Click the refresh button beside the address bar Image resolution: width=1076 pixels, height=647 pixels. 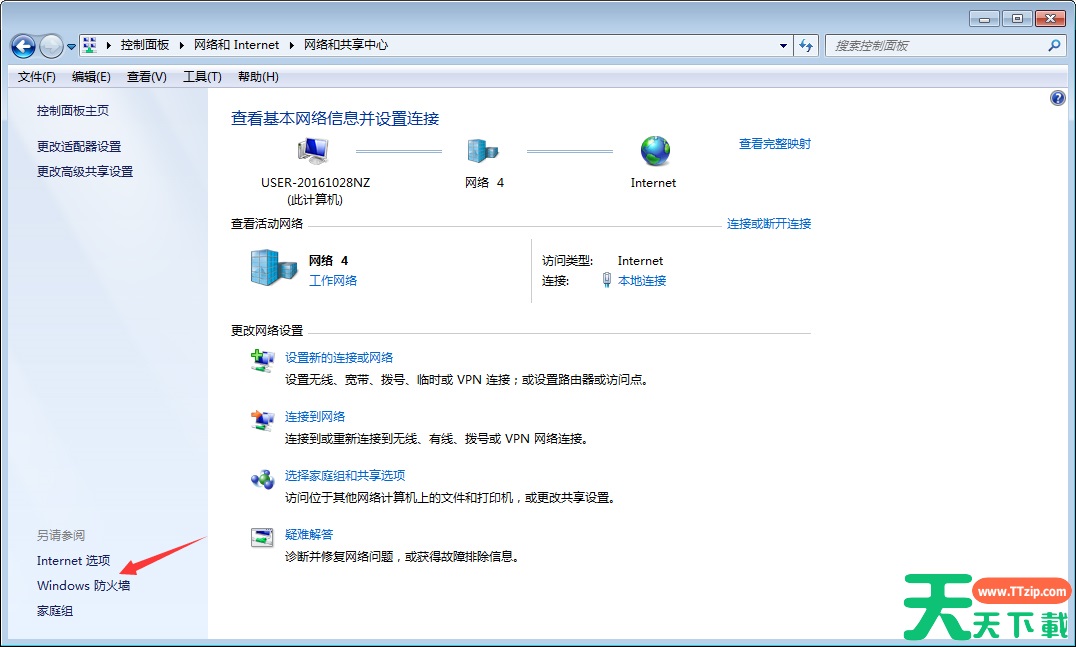pos(807,46)
